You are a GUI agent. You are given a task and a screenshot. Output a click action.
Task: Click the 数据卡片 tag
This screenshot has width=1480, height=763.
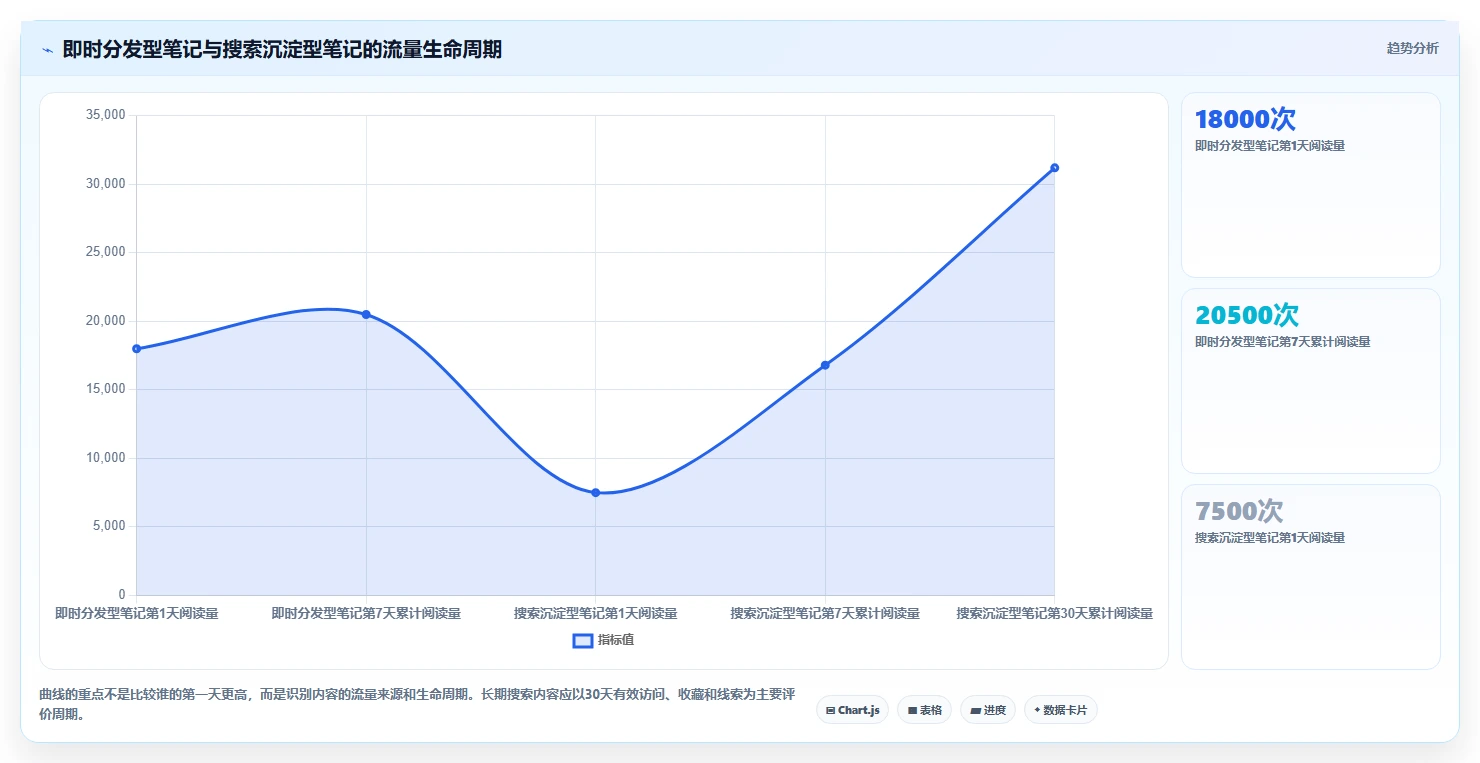[1061, 710]
